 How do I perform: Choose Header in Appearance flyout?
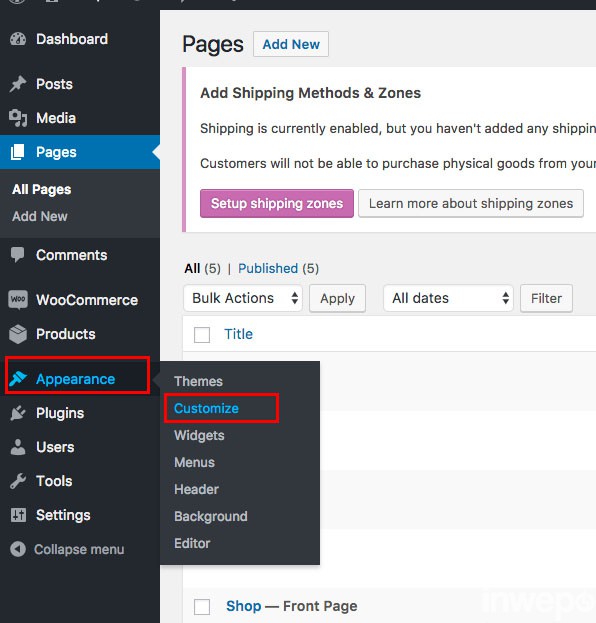(x=196, y=490)
